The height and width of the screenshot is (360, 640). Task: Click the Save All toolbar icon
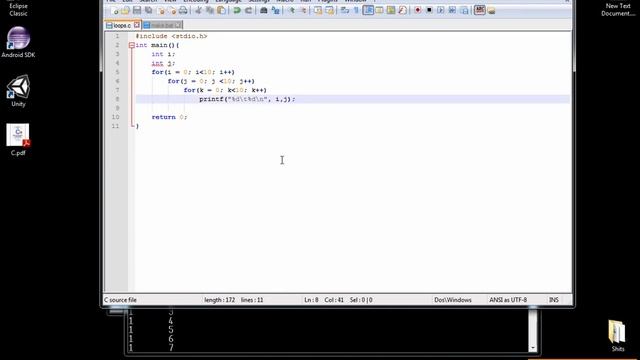(149, 10)
